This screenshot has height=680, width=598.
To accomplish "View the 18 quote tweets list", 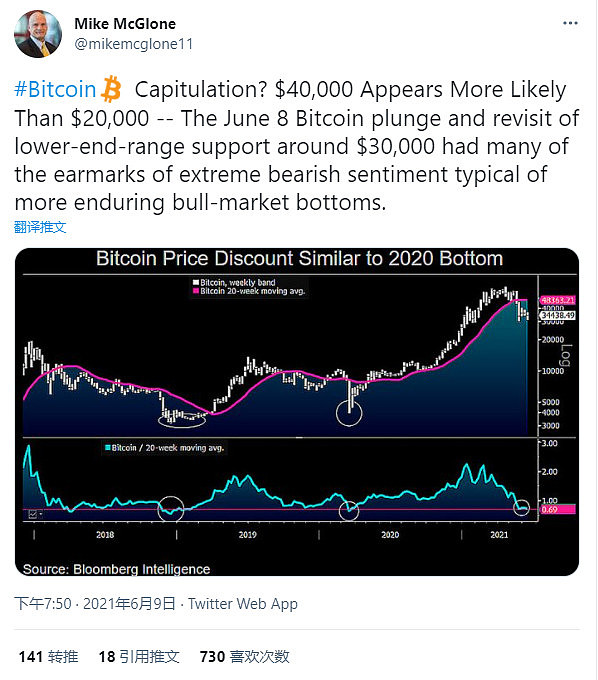I will pyautogui.click(x=139, y=657).
